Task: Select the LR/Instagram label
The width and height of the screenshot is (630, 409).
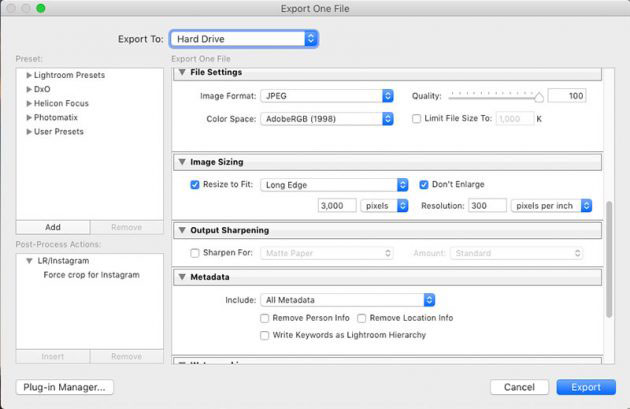Action: click(63, 261)
